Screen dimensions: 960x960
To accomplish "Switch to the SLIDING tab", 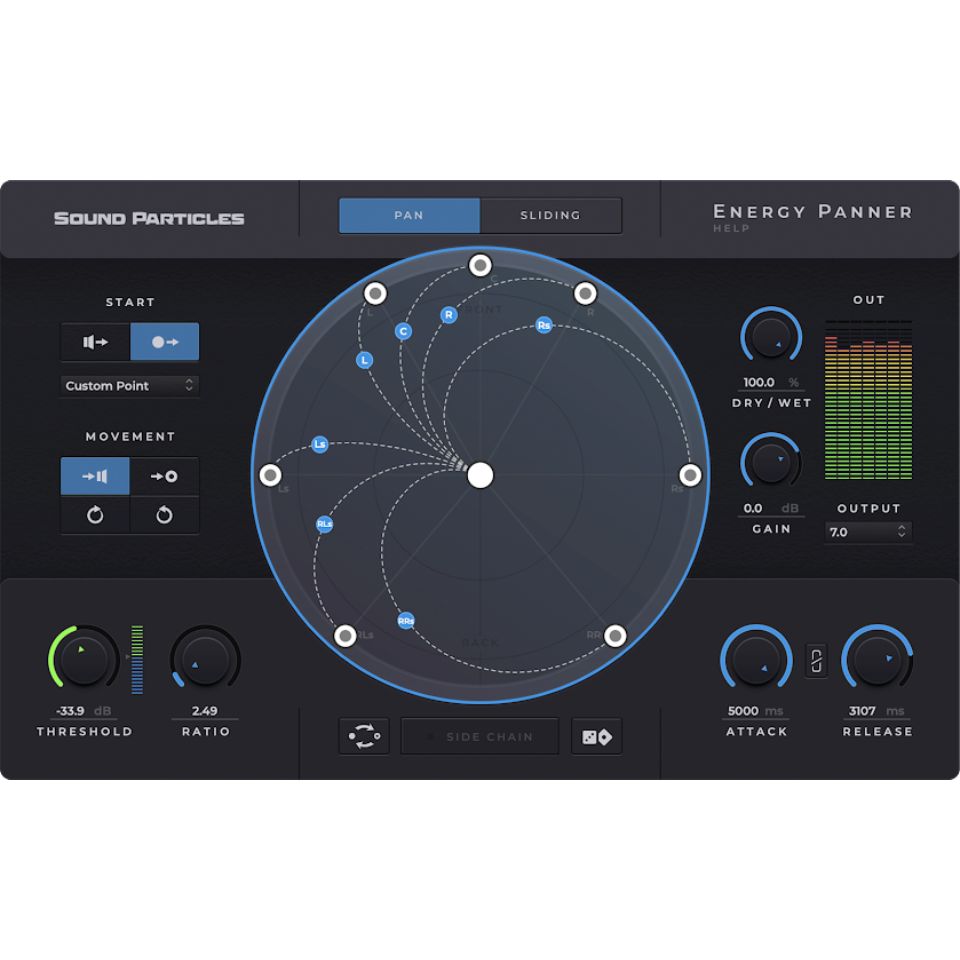I will coord(551,215).
